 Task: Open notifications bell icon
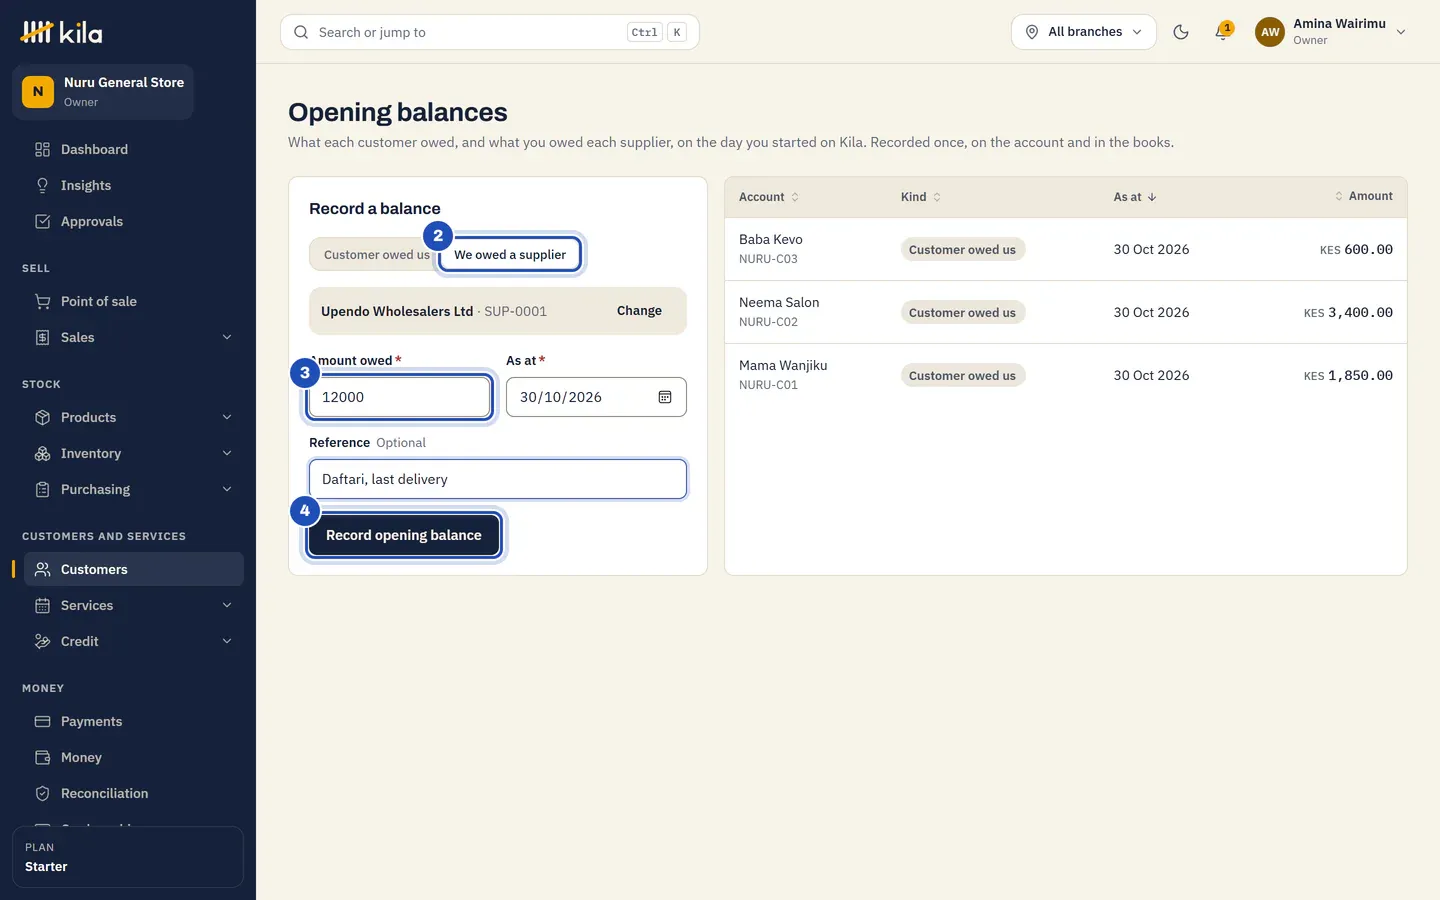pyautogui.click(x=1222, y=32)
